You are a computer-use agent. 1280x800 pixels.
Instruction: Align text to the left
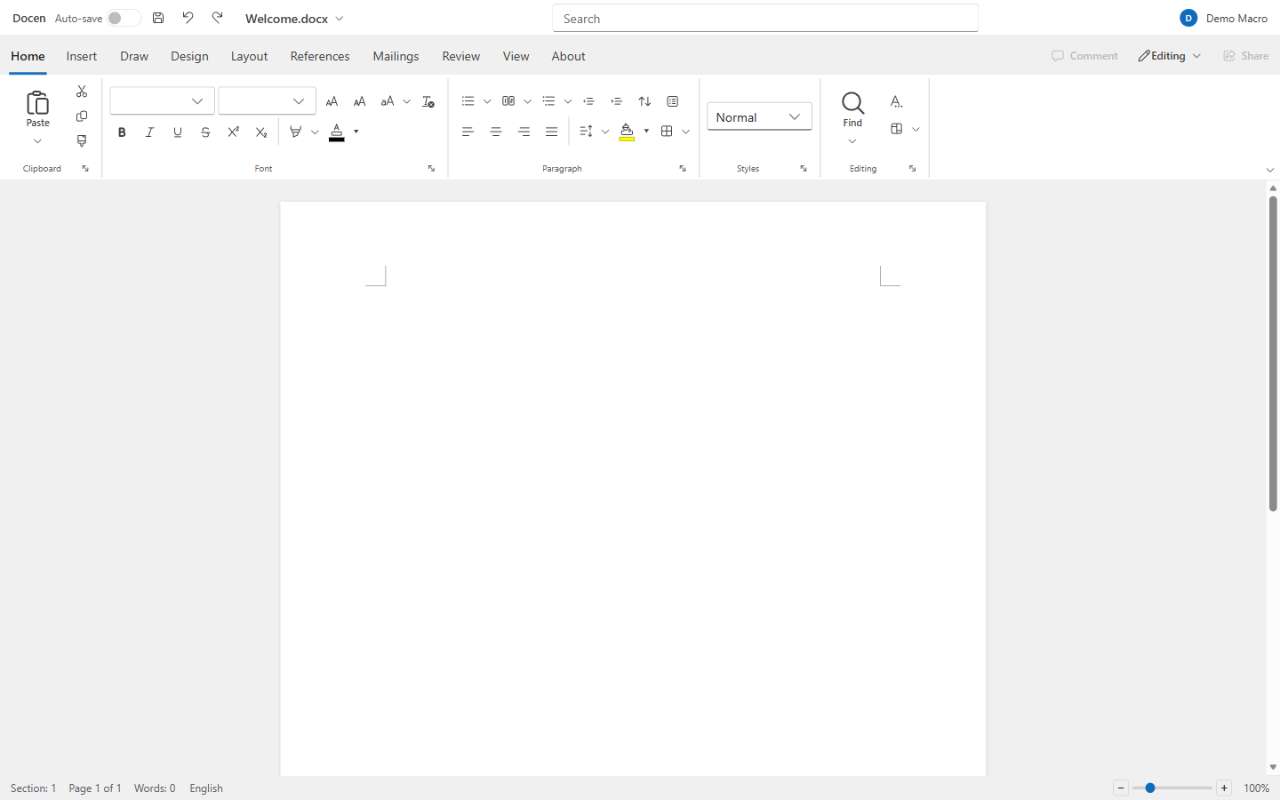[468, 131]
